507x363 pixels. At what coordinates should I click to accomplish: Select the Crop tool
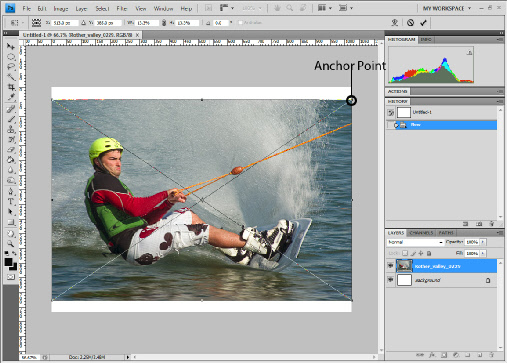(x=11, y=87)
